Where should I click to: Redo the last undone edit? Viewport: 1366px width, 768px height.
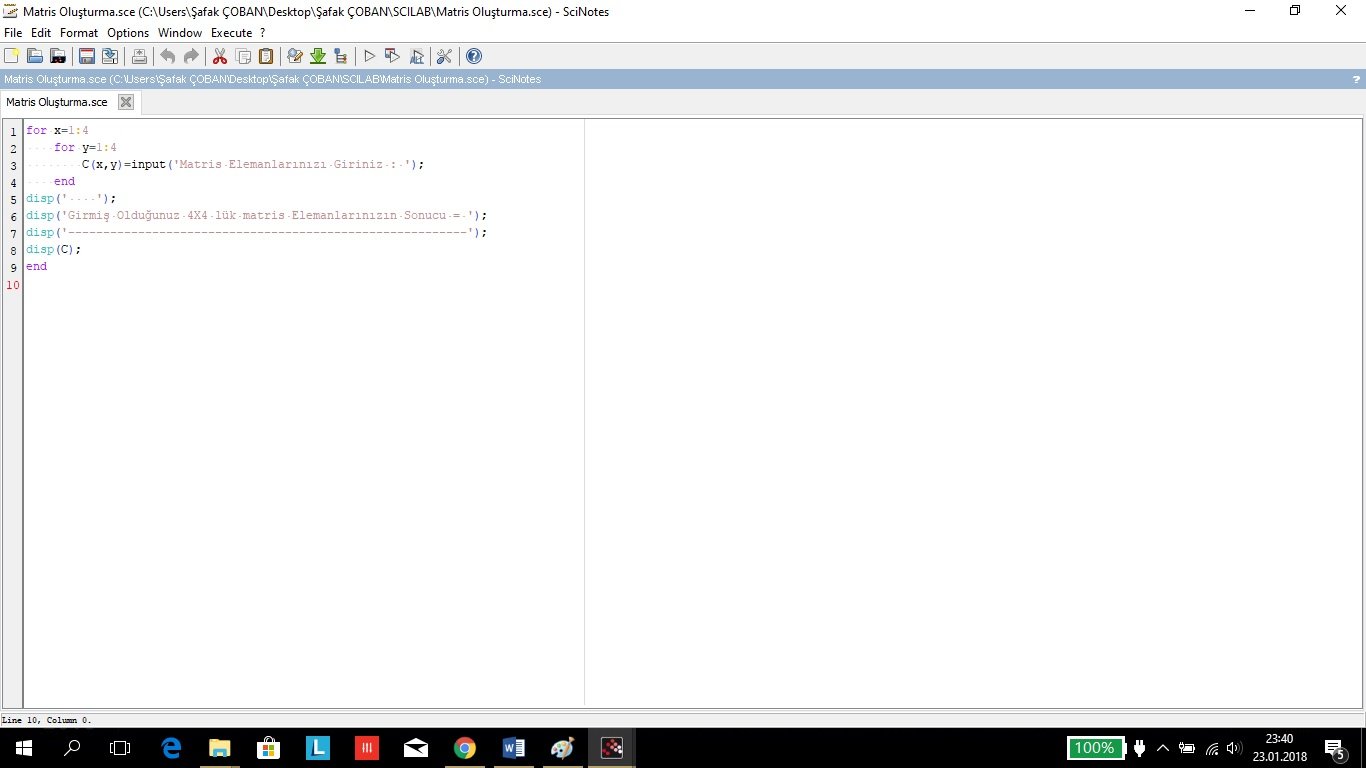191,56
